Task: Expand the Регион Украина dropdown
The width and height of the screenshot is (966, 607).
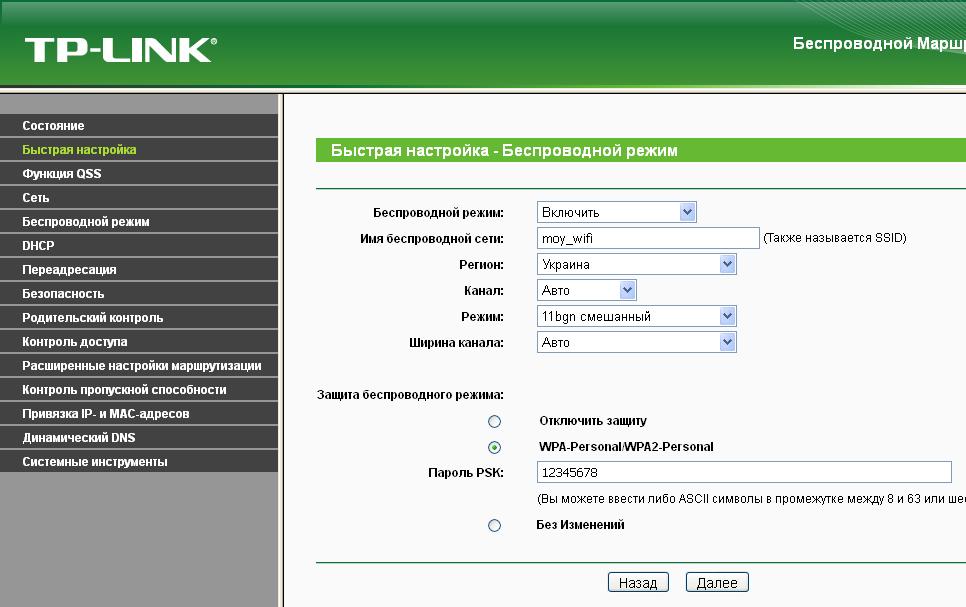Action: (636, 264)
